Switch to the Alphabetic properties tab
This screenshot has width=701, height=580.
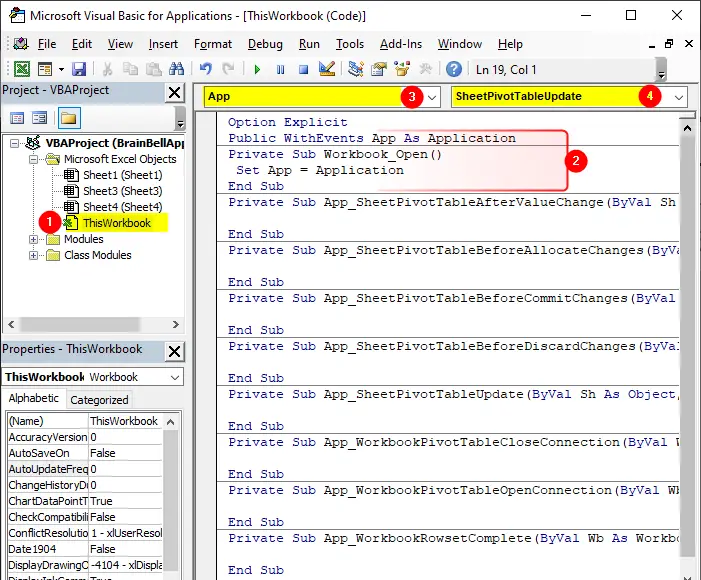pyautogui.click(x=34, y=398)
